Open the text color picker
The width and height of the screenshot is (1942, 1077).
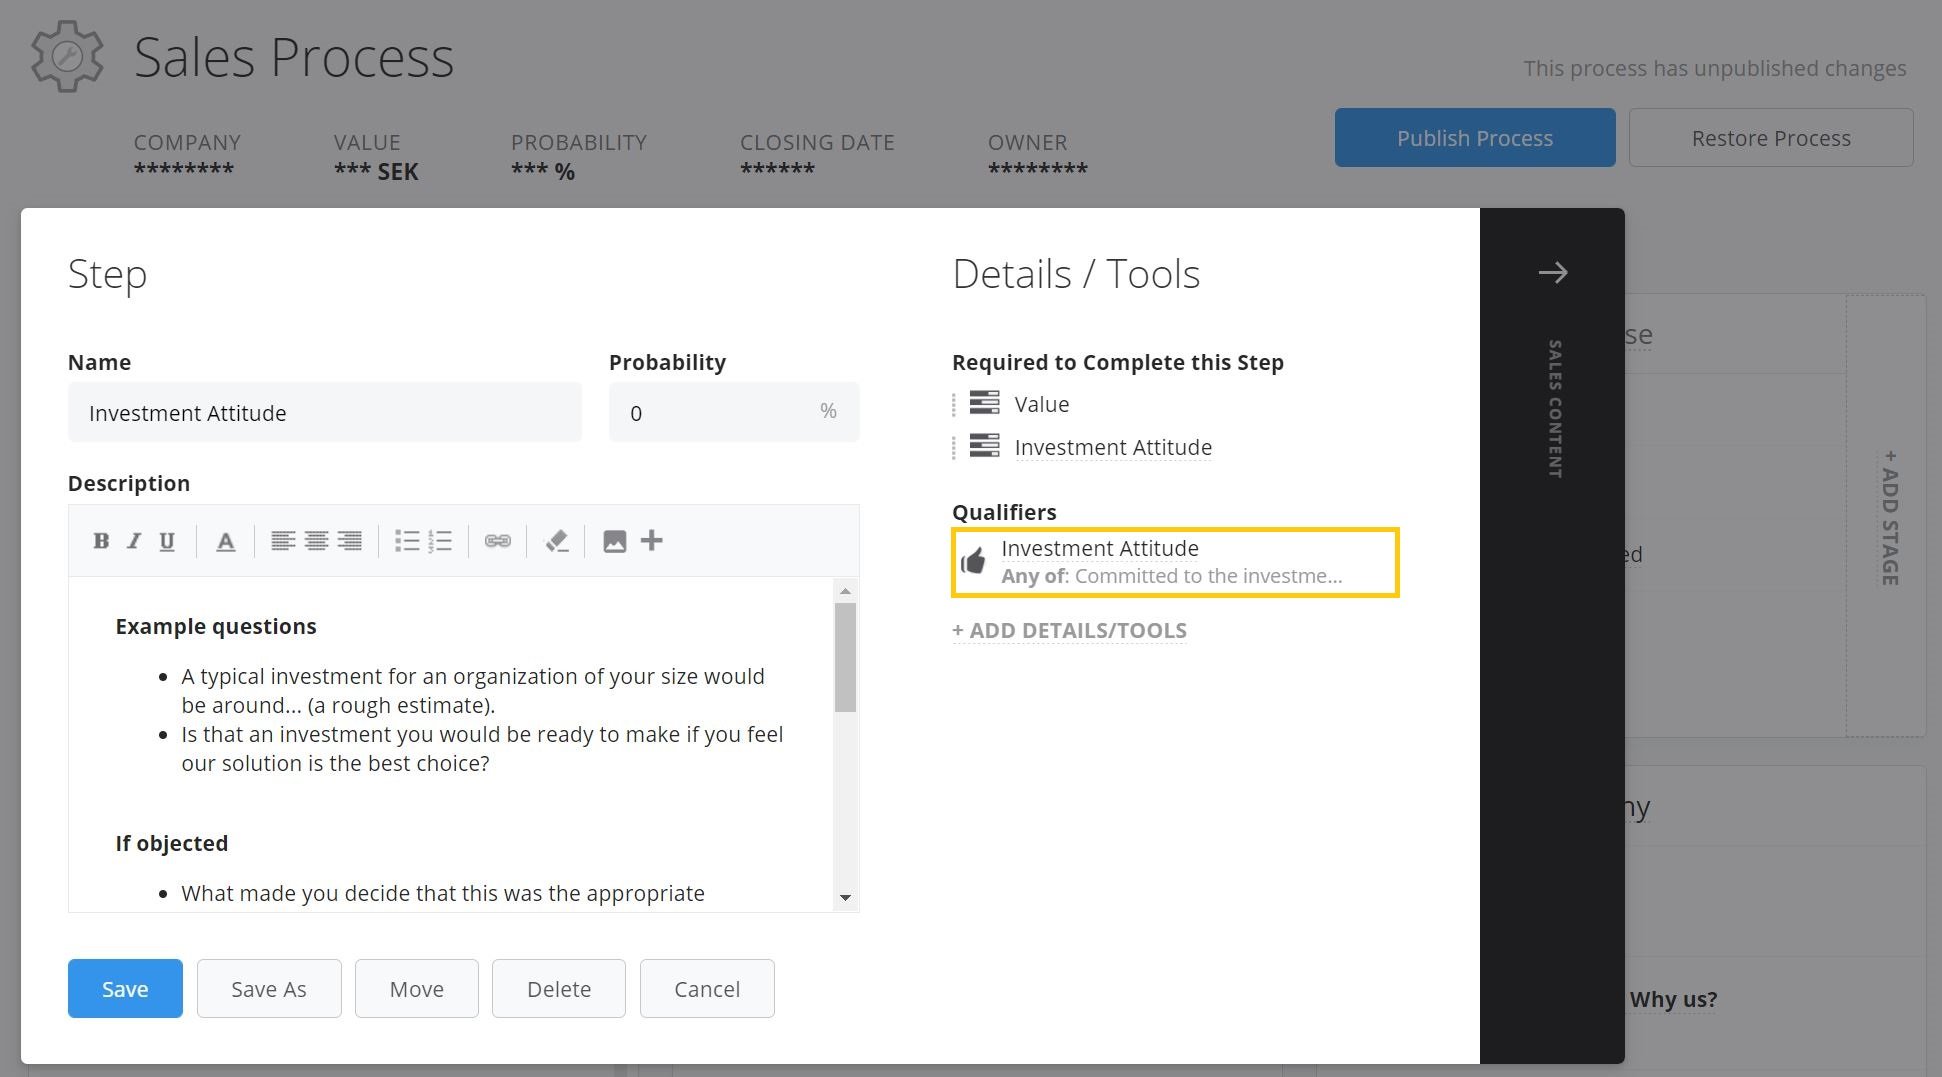pyautogui.click(x=226, y=541)
